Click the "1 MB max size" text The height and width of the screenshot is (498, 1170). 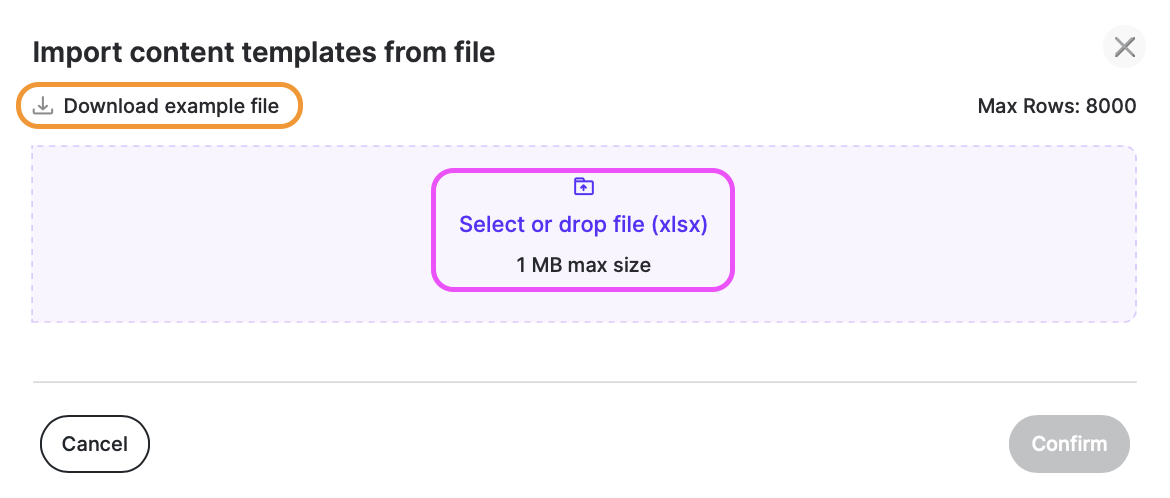point(583,265)
